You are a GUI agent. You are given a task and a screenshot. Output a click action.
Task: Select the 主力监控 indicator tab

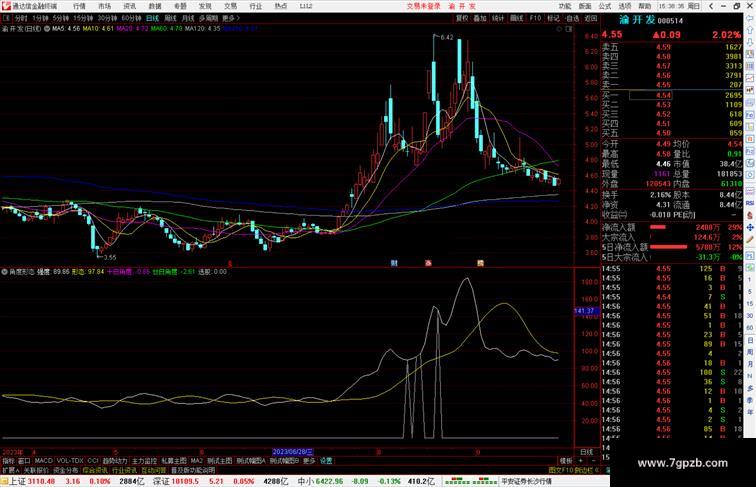point(144,461)
